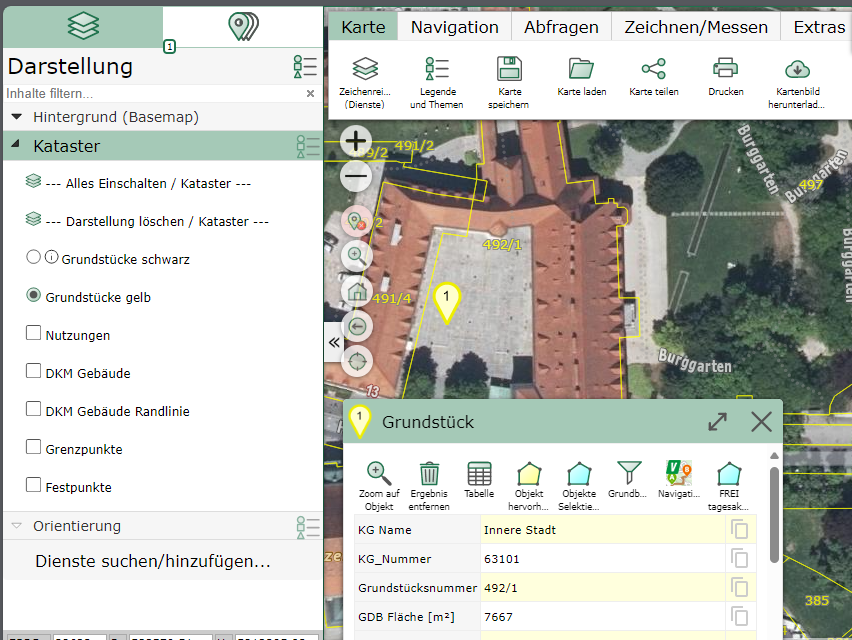Screen dimensions: 852x640
Task: Switch to the Navigation tab
Action: [x=454, y=27]
